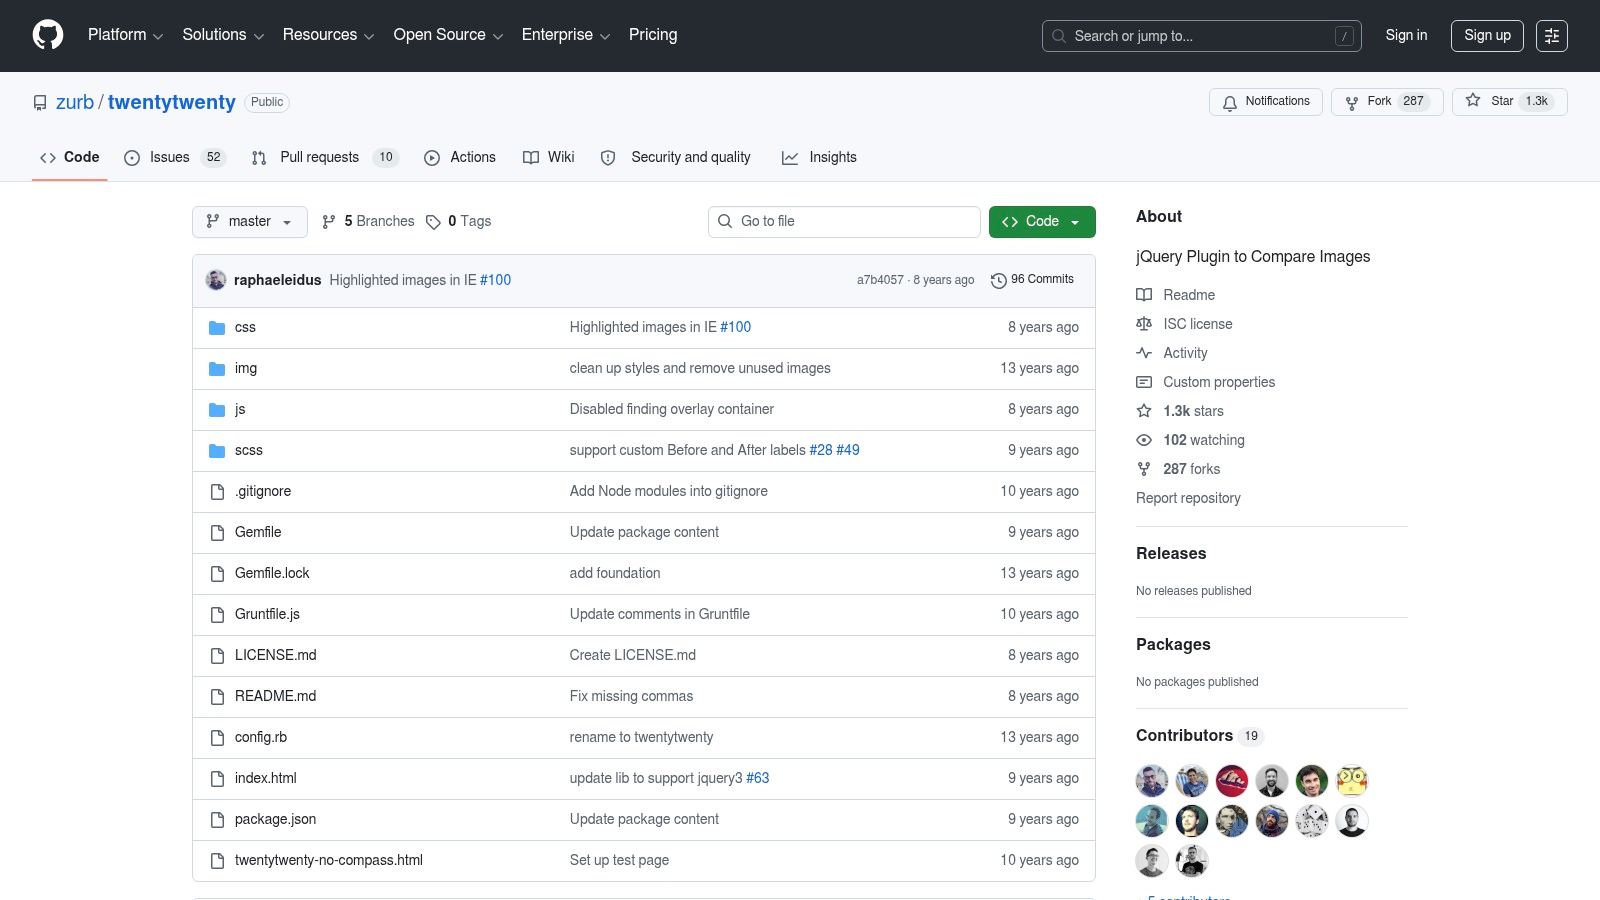The height and width of the screenshot is (900, 1600).
Task: Open the config.rb file
Action: (x=261, y=737)
